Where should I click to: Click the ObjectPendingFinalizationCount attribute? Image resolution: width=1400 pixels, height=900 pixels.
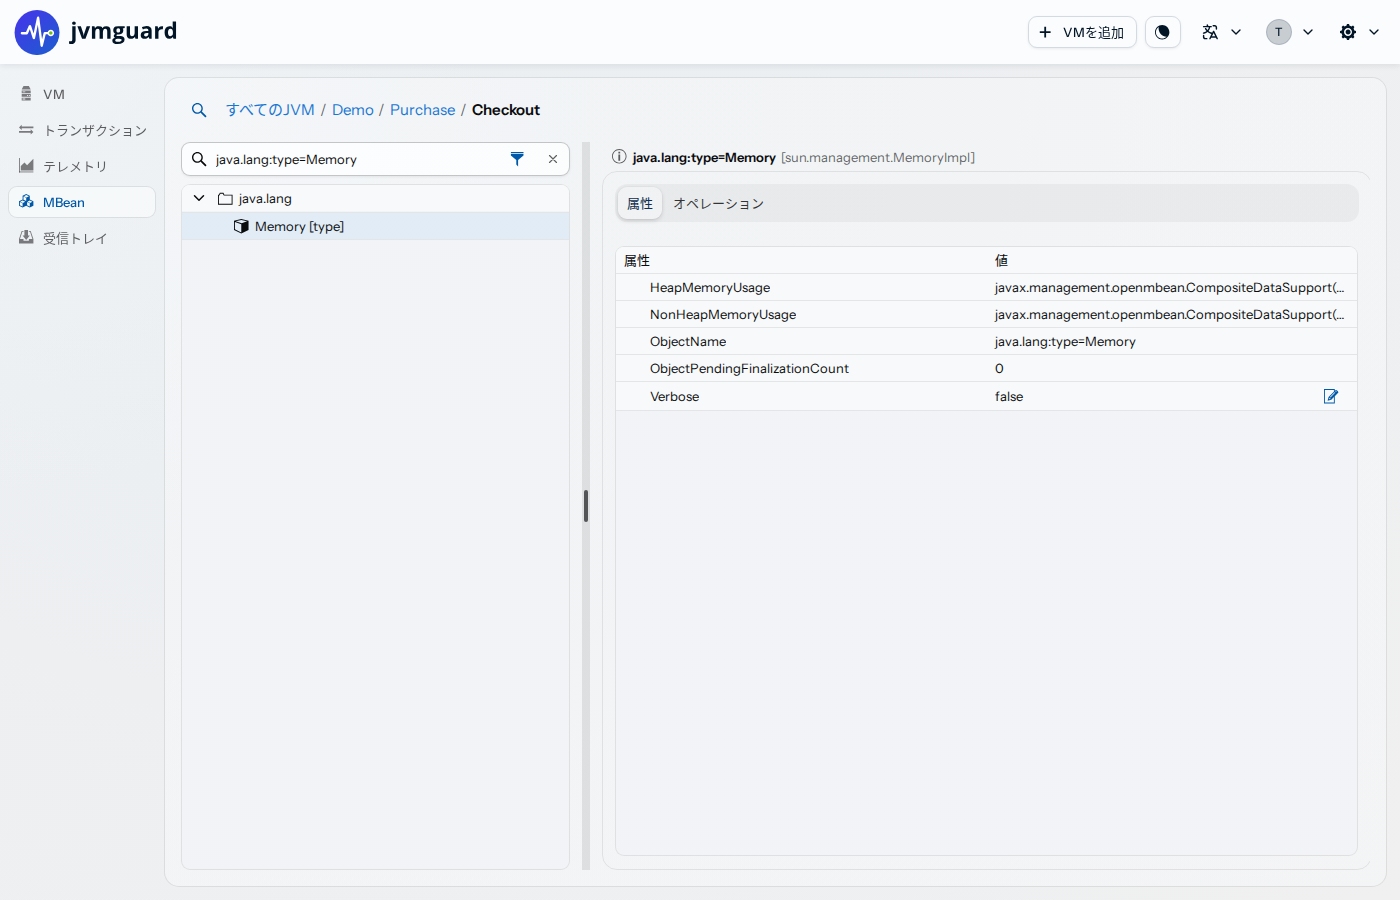pos(749,369)
